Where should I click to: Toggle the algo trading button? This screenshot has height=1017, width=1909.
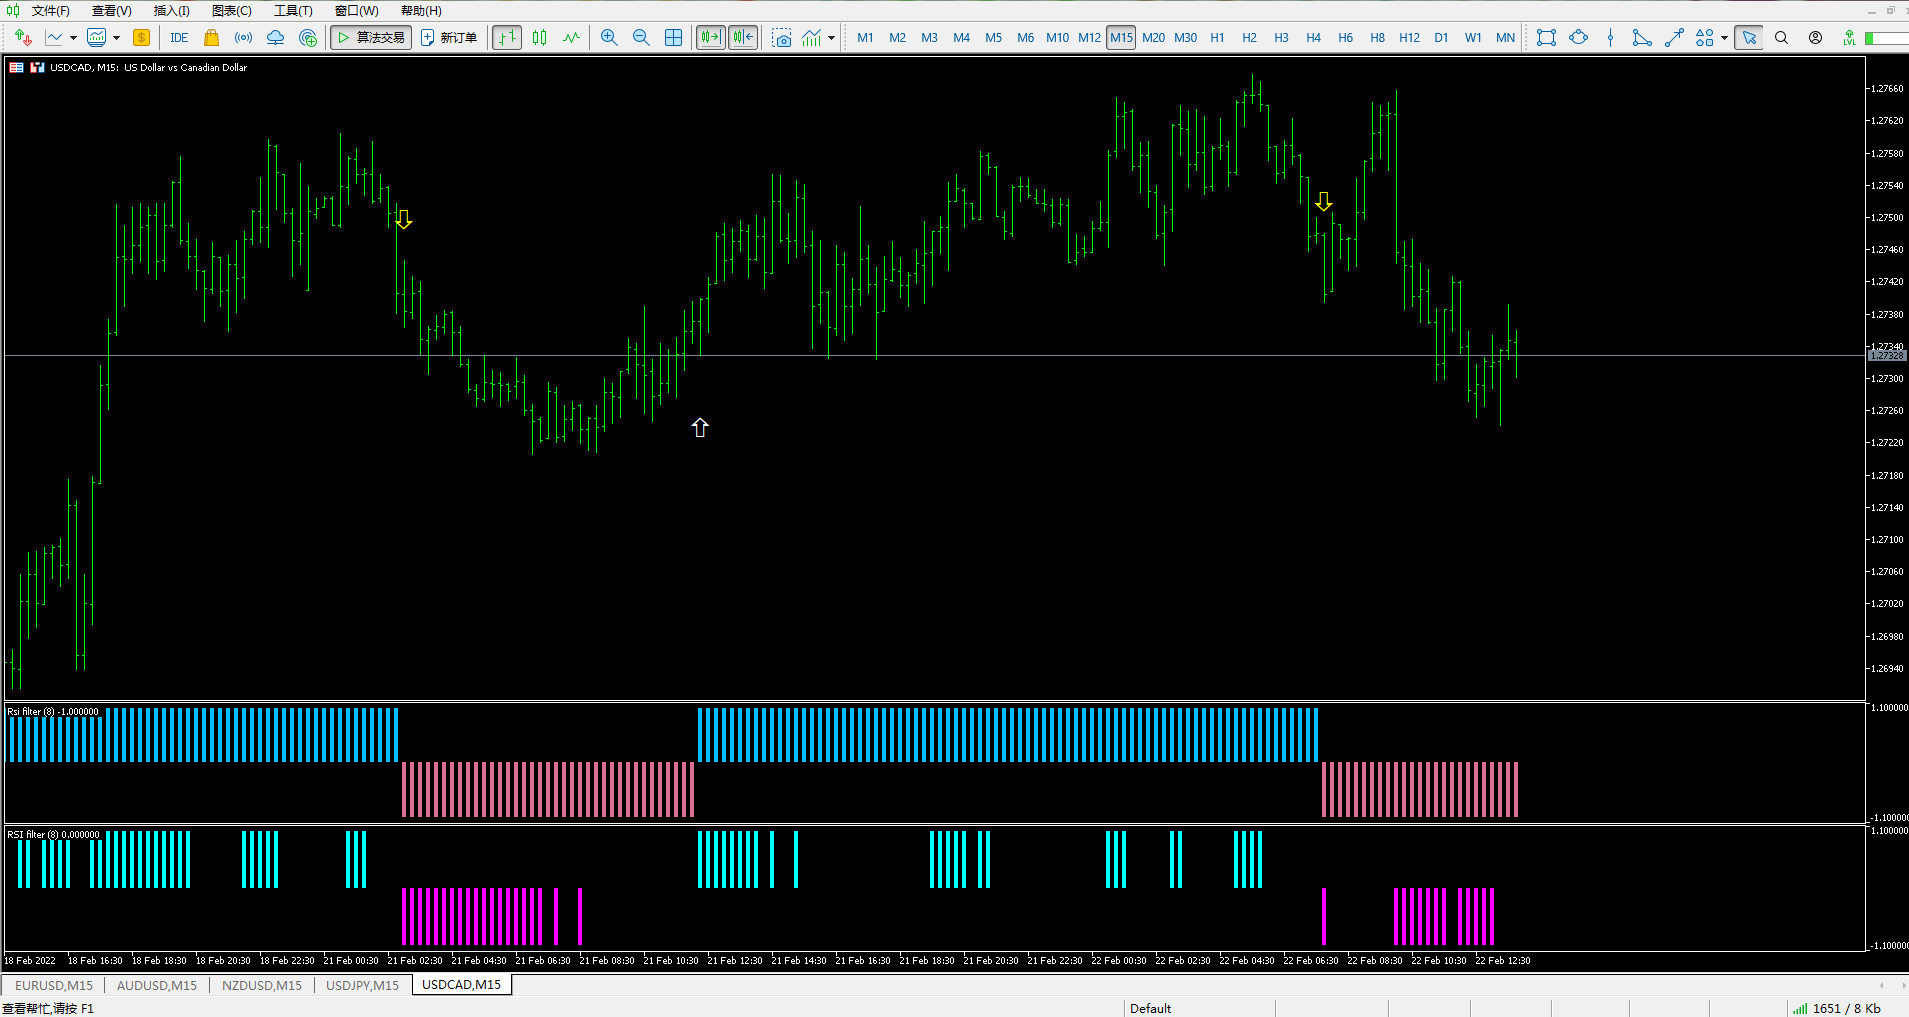(x=371, y=38)
